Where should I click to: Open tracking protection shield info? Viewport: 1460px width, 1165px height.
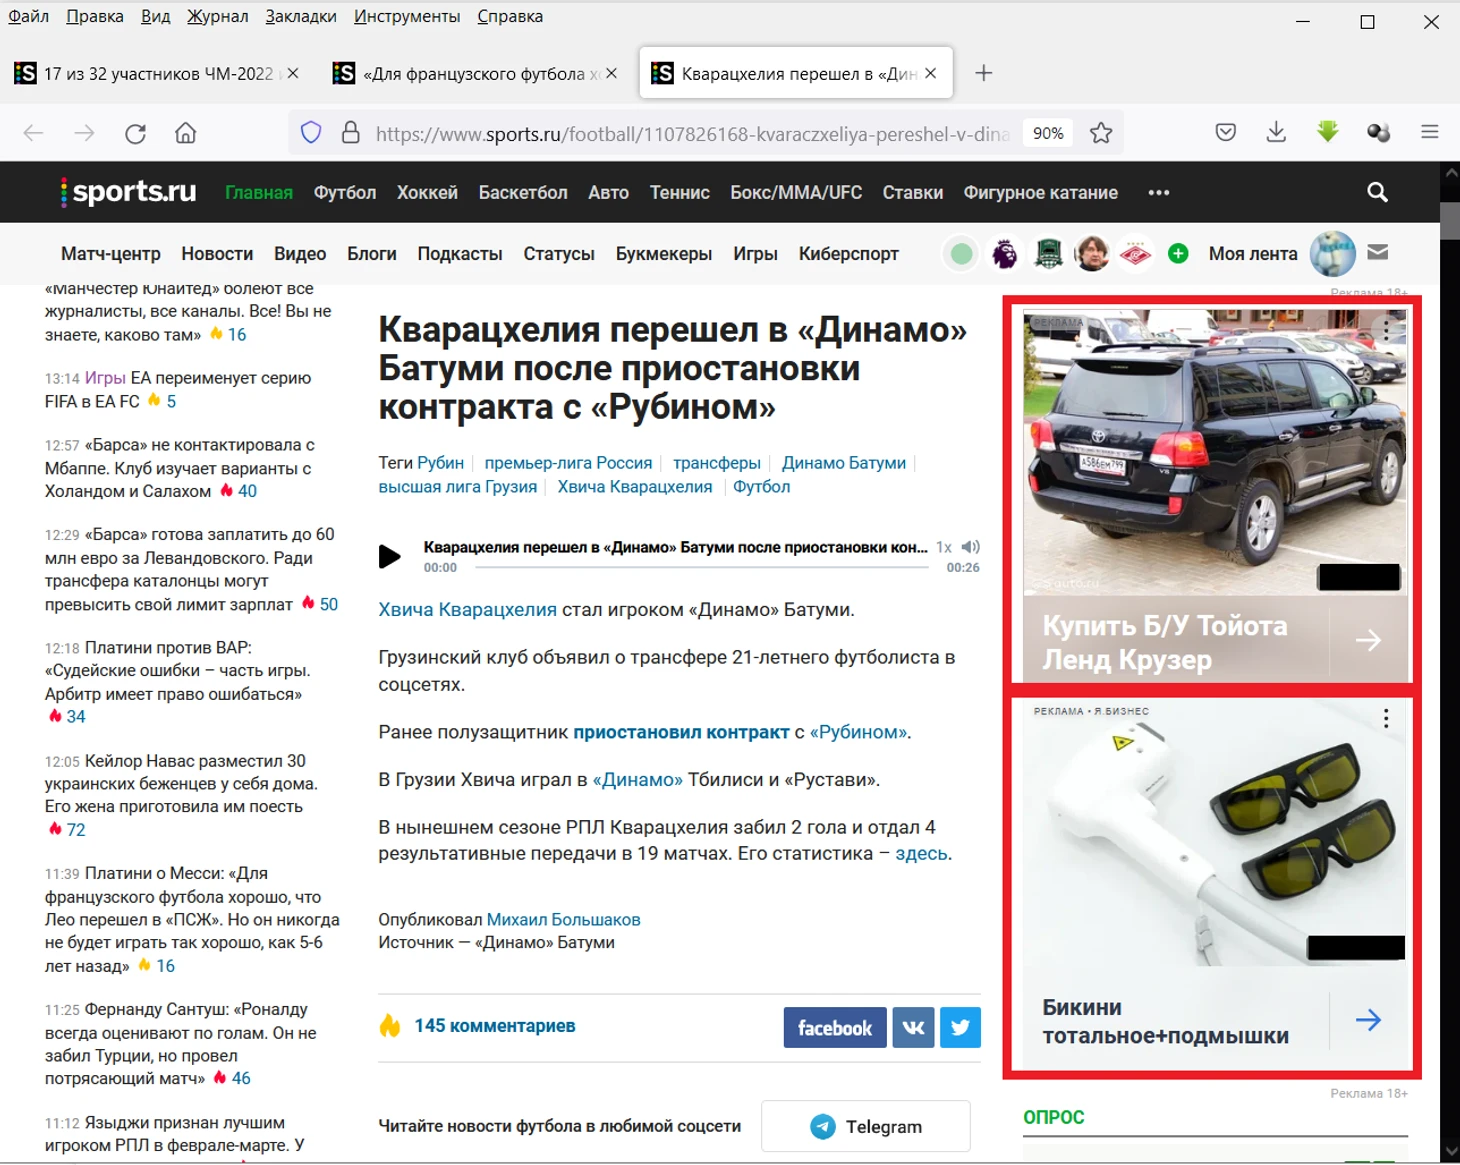(311, 133)
